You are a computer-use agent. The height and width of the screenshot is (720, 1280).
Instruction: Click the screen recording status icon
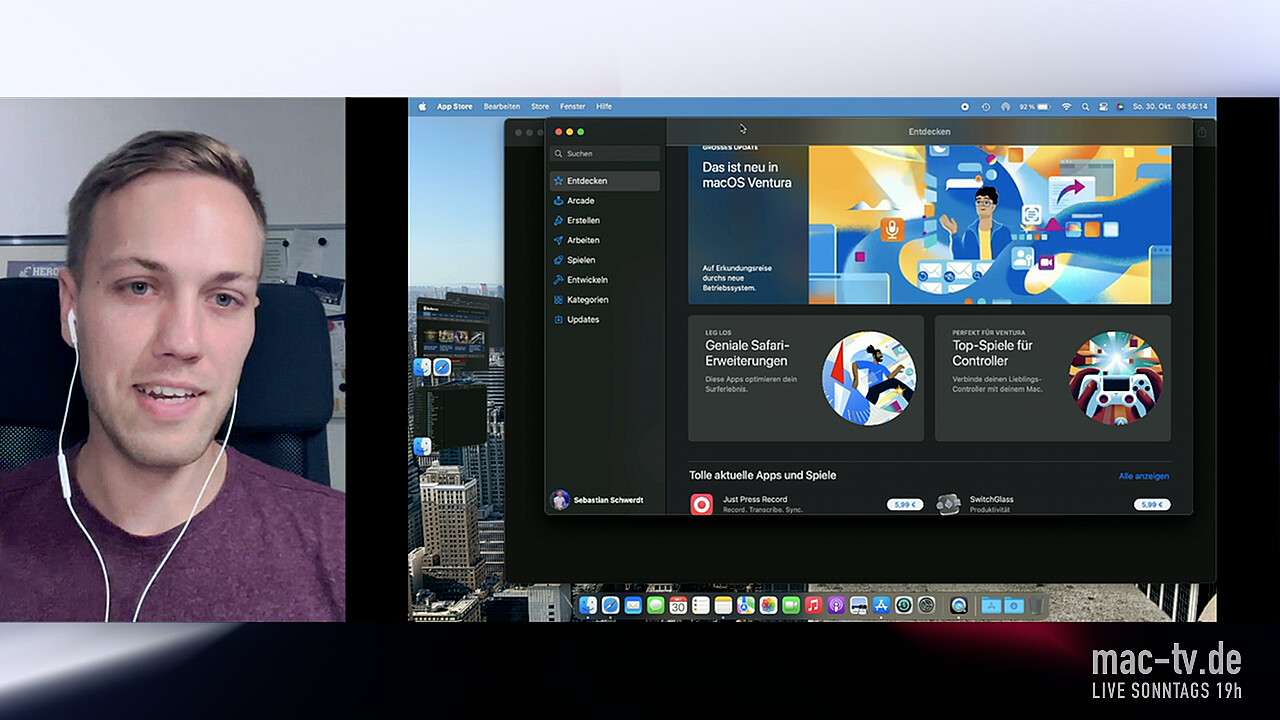pos(965,106)
